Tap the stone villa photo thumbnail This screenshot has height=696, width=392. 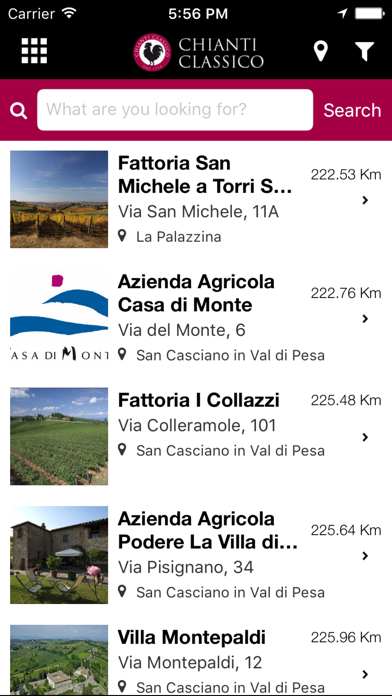59,555
